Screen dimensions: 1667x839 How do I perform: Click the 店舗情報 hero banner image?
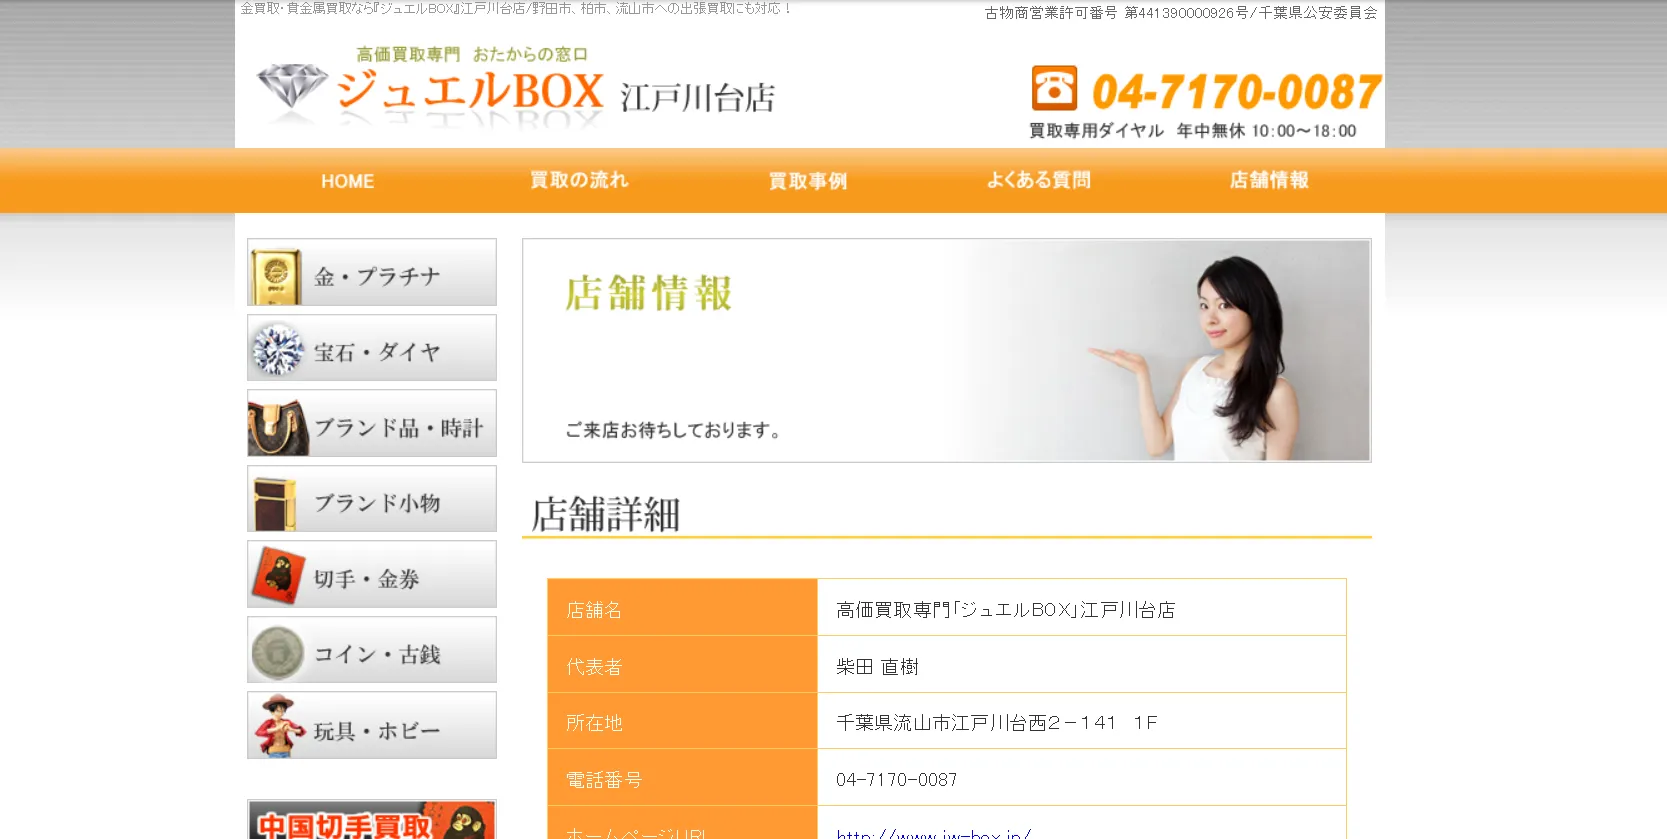(946, 350)
